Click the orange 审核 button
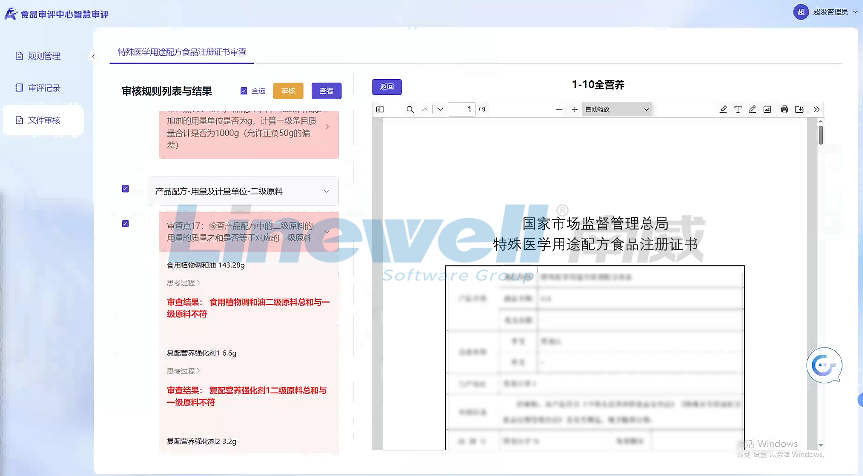863x476 pixels. 288,91
